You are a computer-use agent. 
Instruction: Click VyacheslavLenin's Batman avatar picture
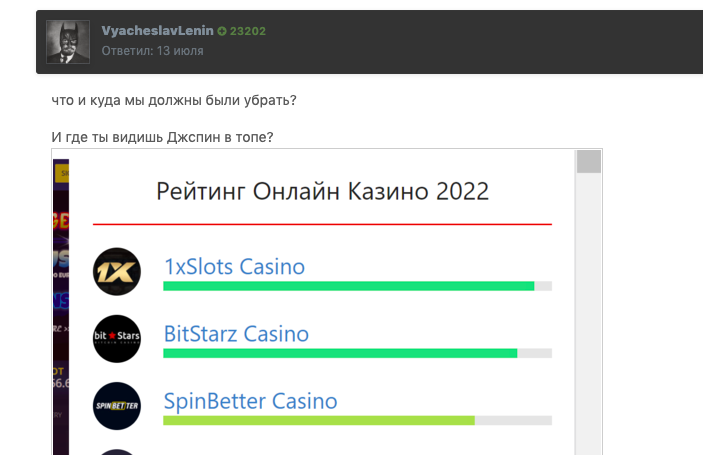pos(67,41)
